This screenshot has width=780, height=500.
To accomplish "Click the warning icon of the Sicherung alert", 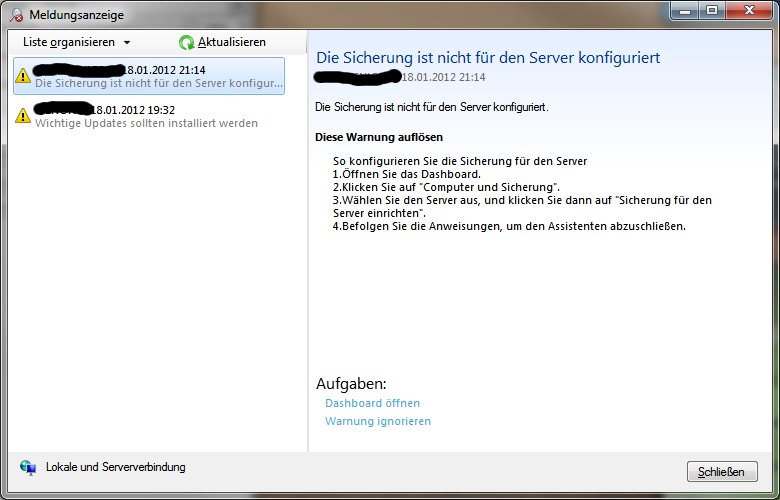I will coord(23,76).
